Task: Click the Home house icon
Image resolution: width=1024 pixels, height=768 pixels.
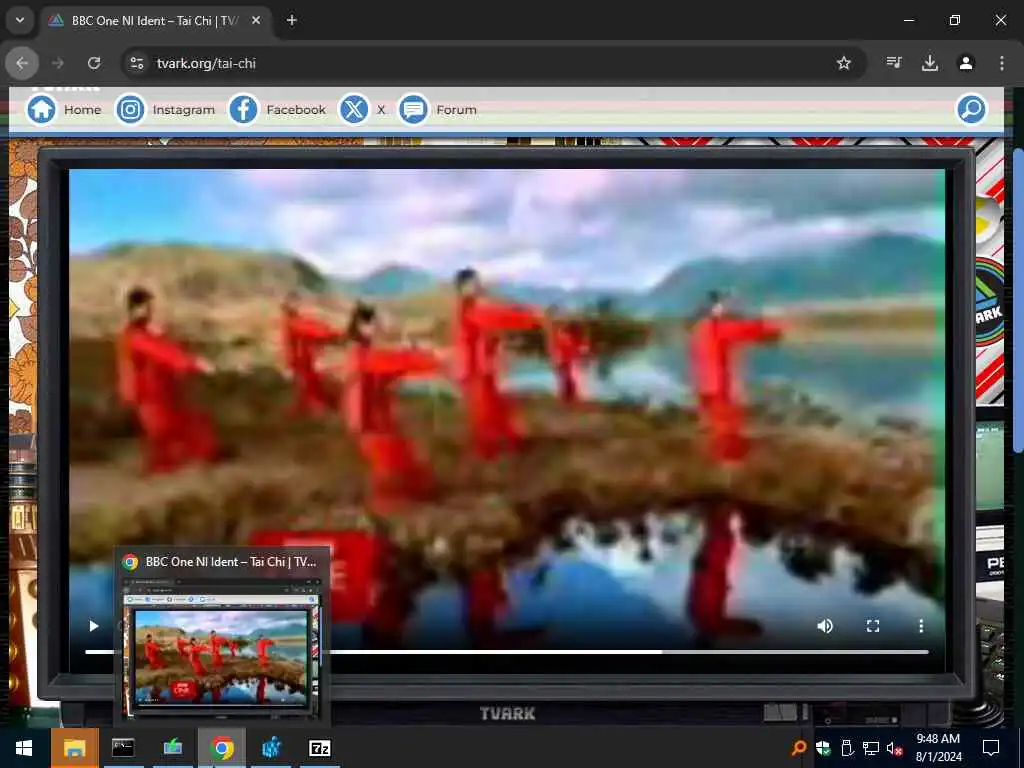Action: 41,109
